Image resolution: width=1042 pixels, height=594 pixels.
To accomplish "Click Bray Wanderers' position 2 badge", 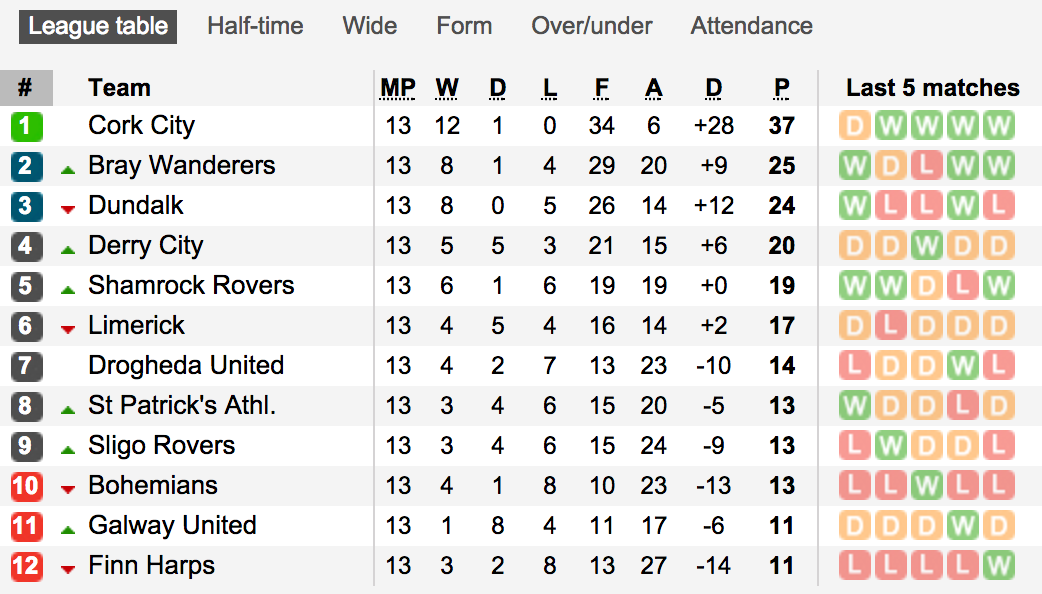I will coord(26,166).
